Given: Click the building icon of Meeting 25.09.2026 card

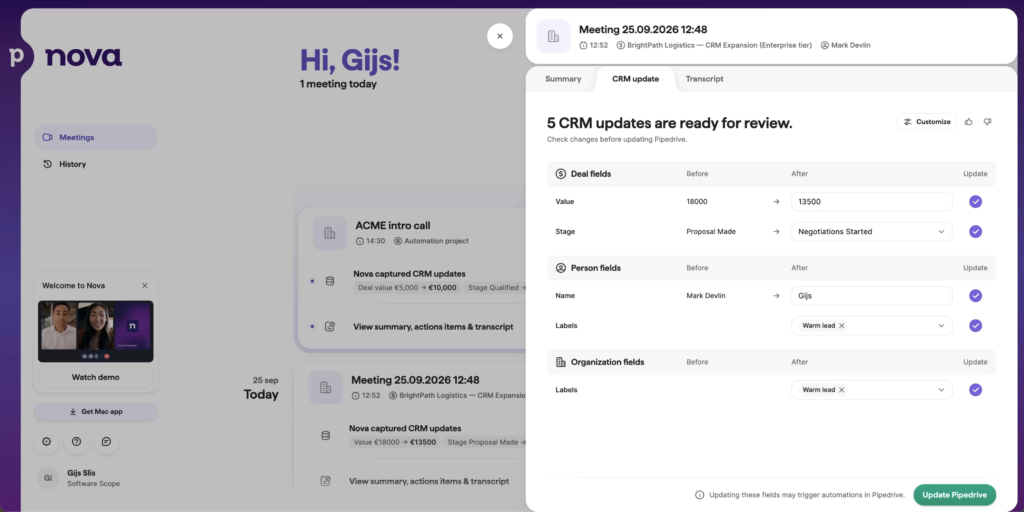Looking at the screenshot, I should point(325,387).
